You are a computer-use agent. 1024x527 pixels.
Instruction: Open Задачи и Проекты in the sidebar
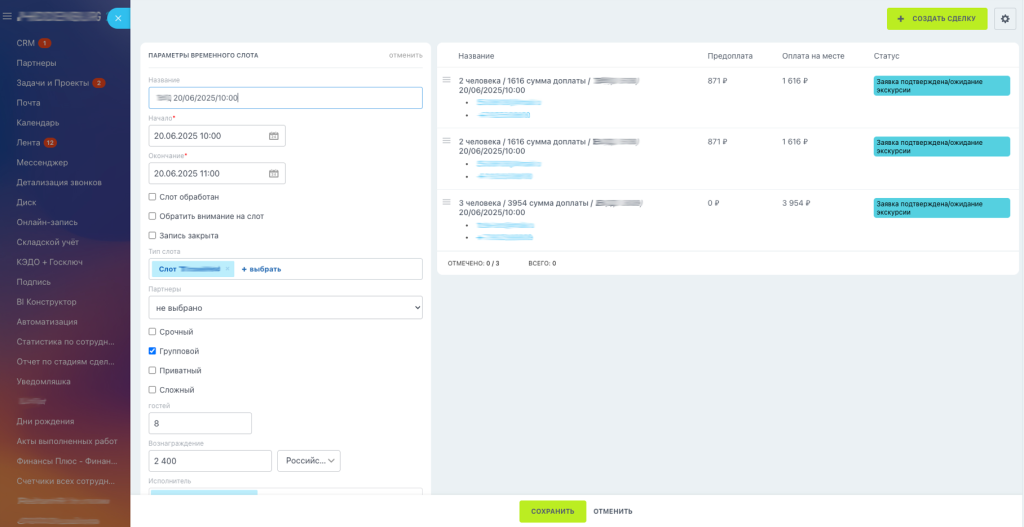[52, 83]
